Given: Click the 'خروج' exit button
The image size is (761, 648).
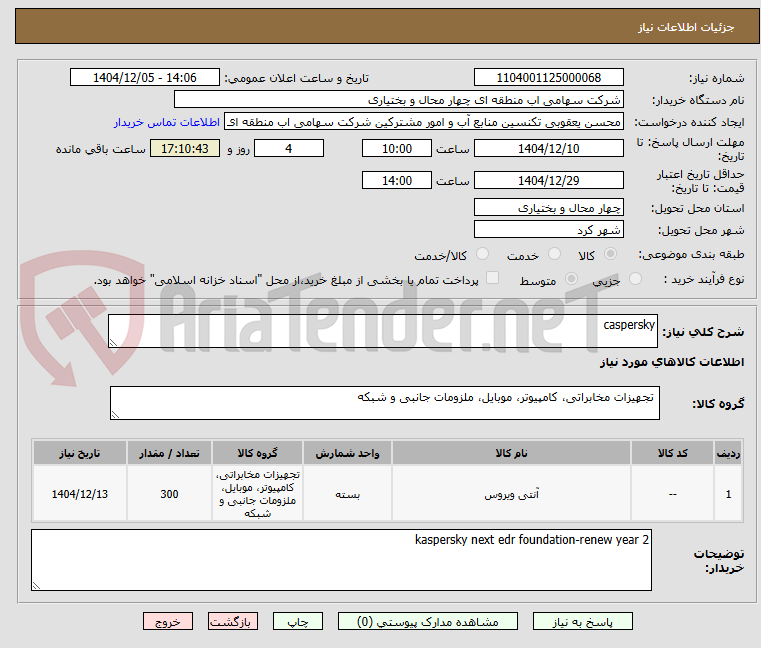Looking at the screenshot, I should [x=167, y=621].
